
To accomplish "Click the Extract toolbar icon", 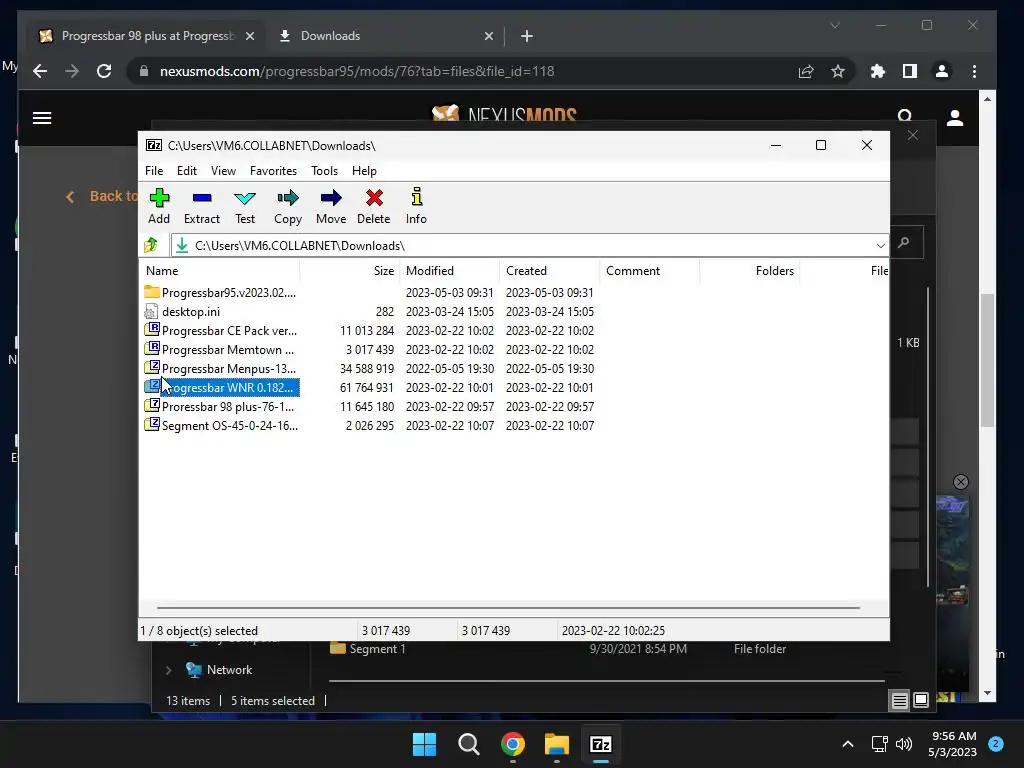I will pos(202,206).
